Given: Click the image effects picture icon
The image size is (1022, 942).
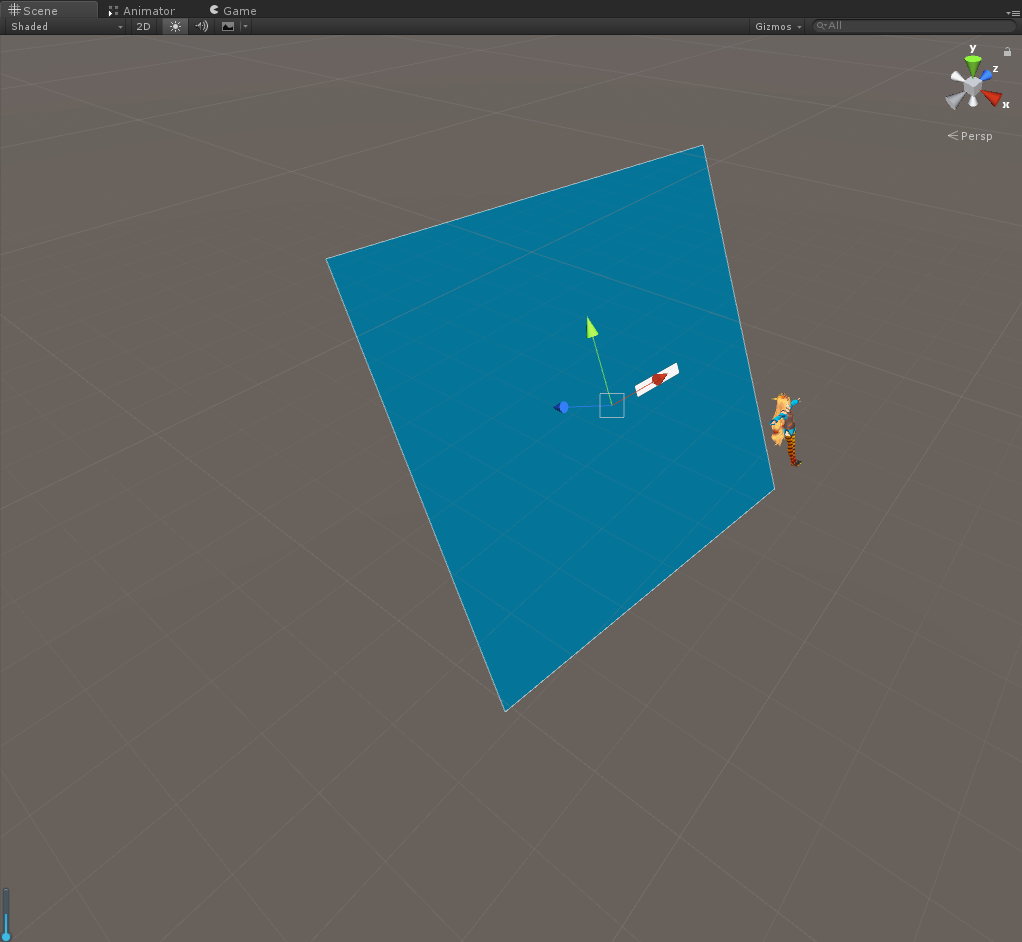Looking at the screenshot, I should pos(228,26).
